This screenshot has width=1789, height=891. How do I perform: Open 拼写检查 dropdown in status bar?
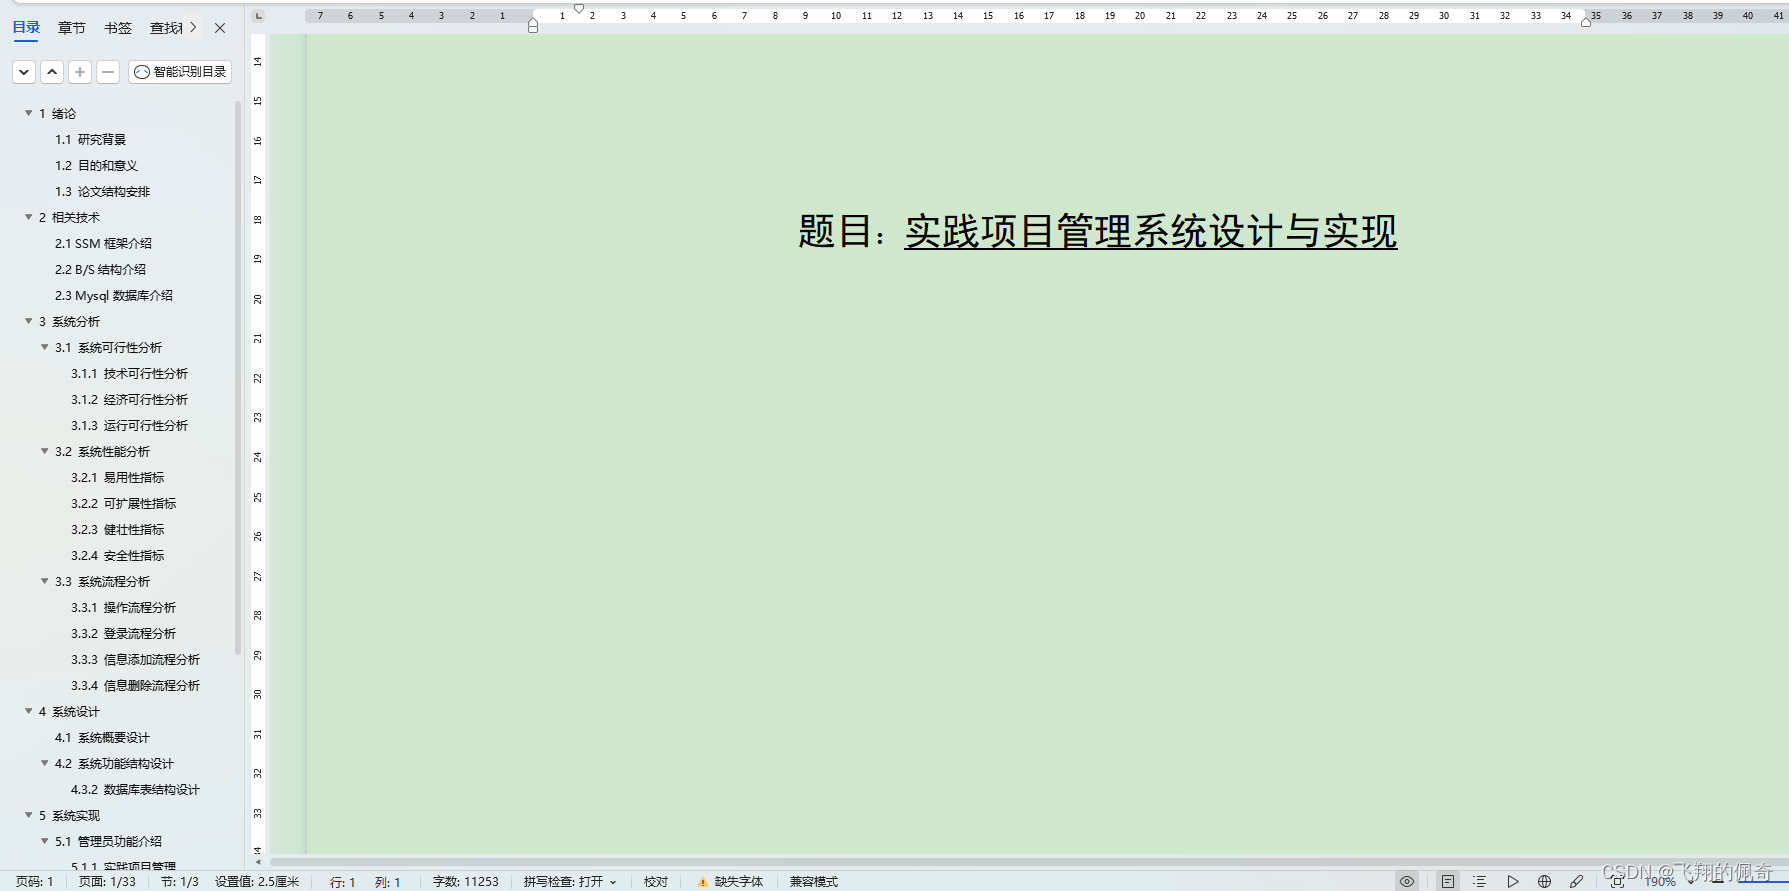pyautogui.click(x=570, y=882)
